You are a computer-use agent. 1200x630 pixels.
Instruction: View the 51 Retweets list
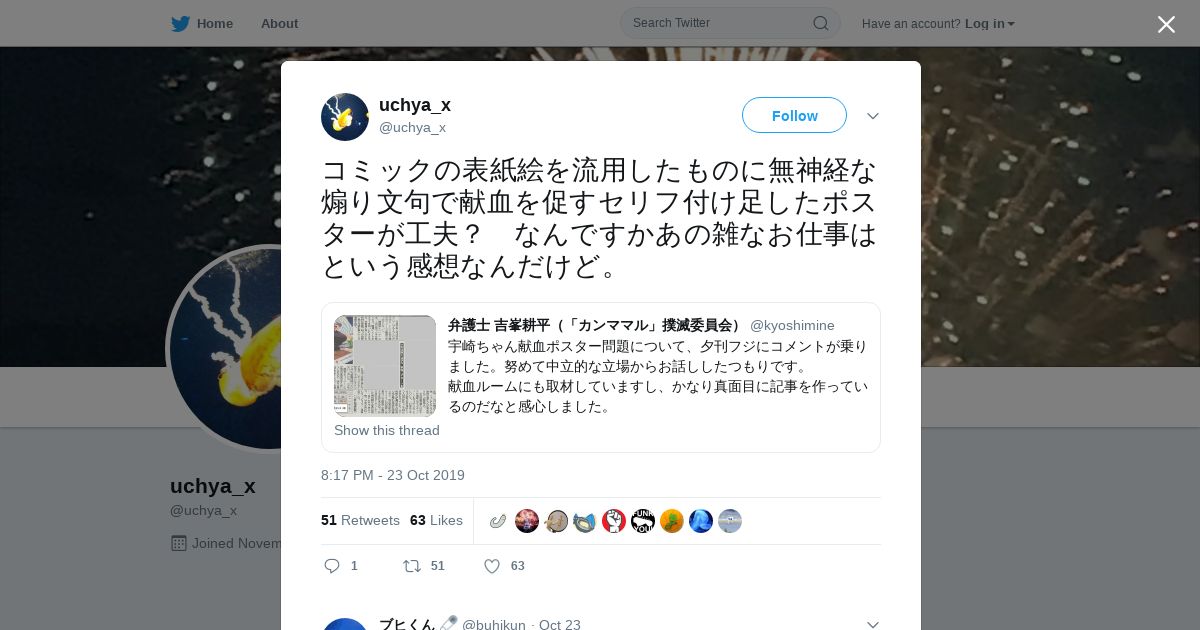click(360, 520)
